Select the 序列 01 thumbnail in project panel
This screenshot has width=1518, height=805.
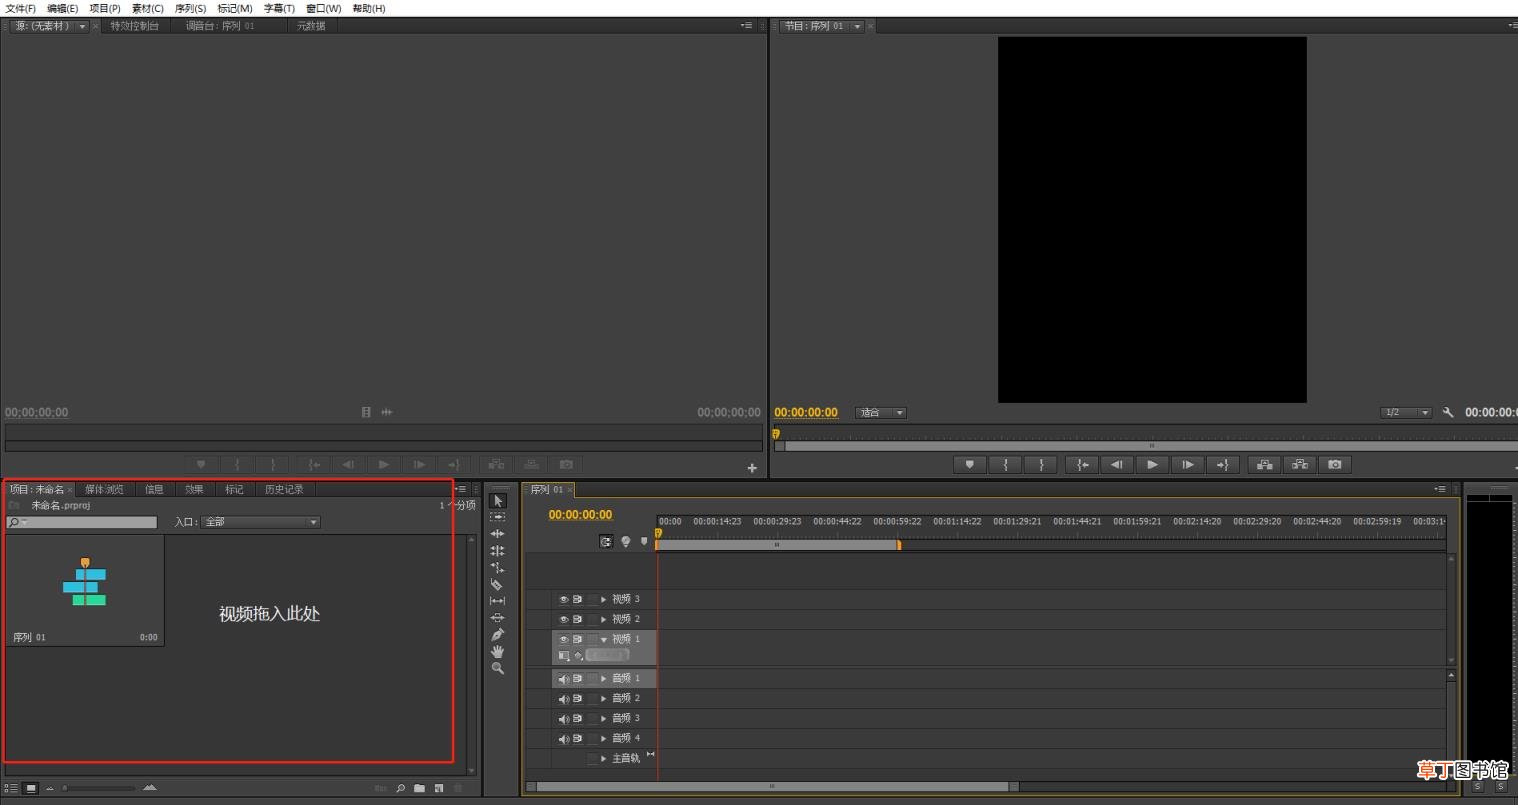[x=84, y=590]
